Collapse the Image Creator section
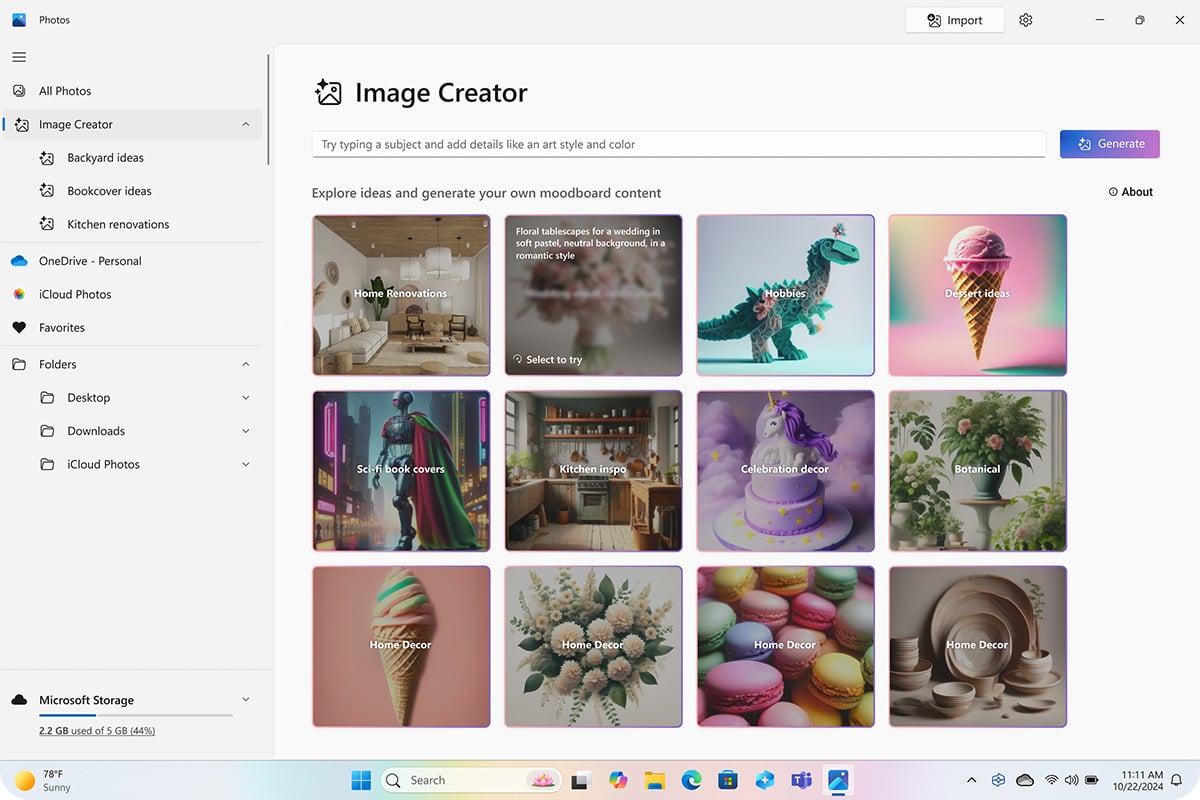Image resolution: width=1200 pixels, height=800 pixels. click(x=246, y=124)
